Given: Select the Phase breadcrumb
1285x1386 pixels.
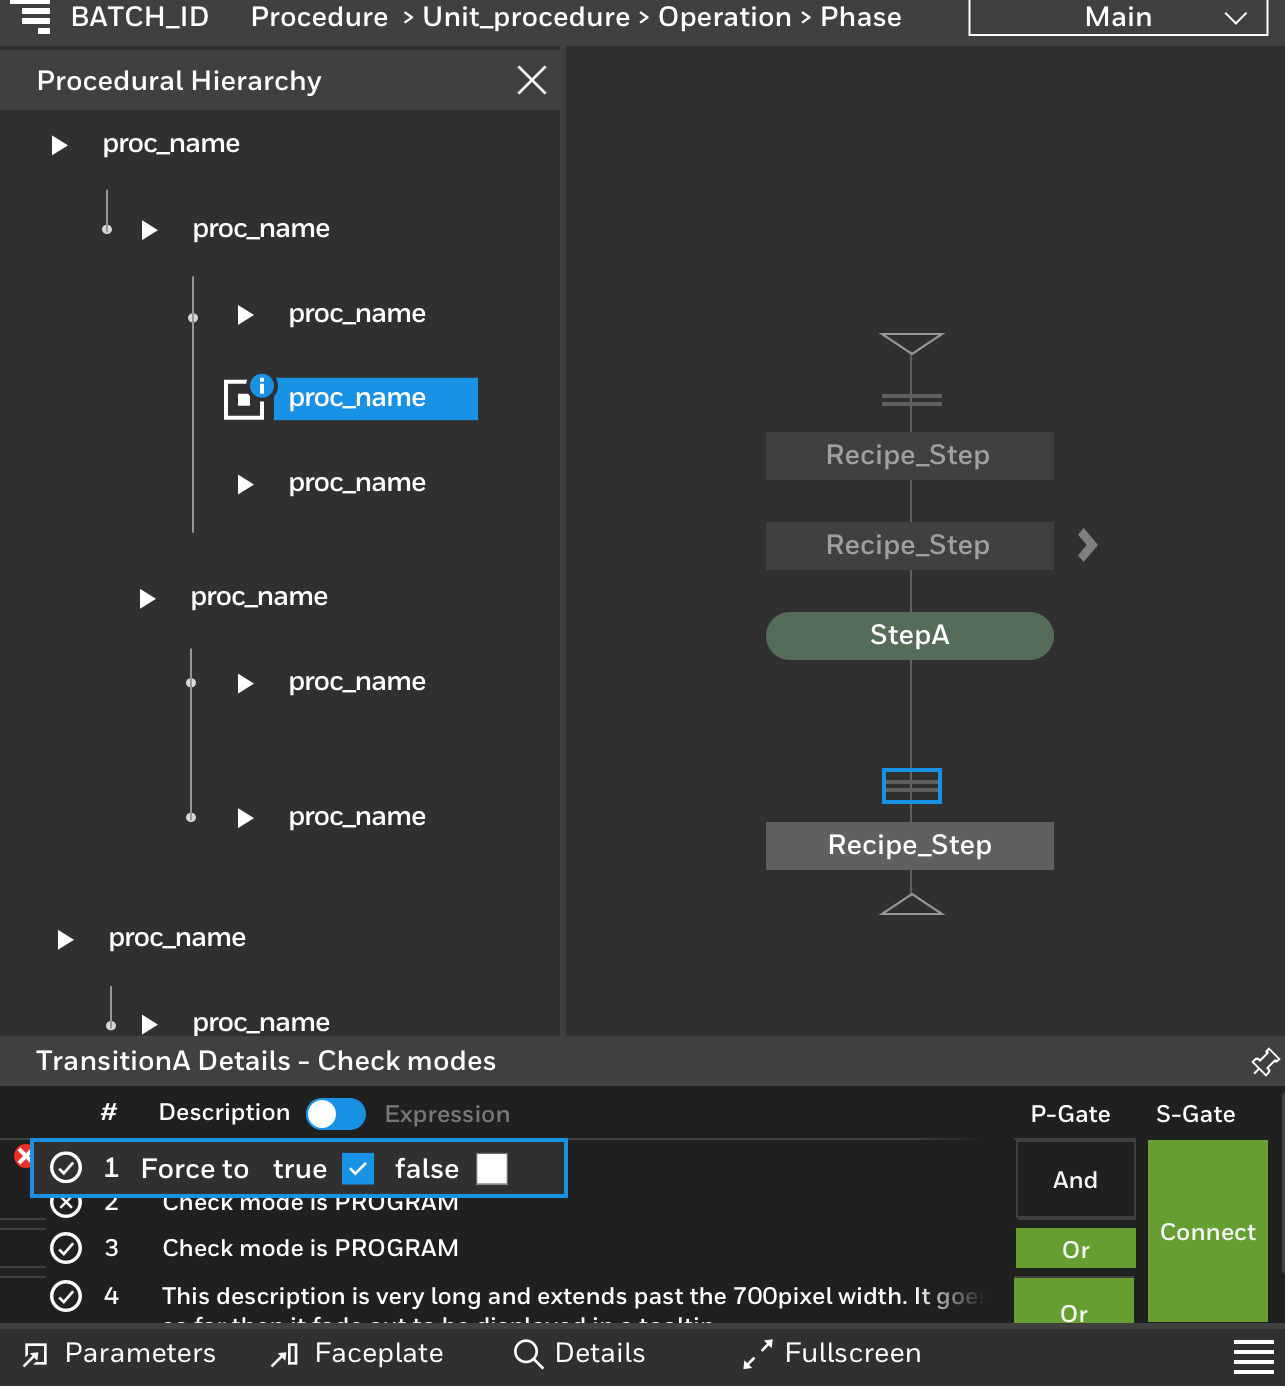Looking at the screenshot, I should point(860,17).
